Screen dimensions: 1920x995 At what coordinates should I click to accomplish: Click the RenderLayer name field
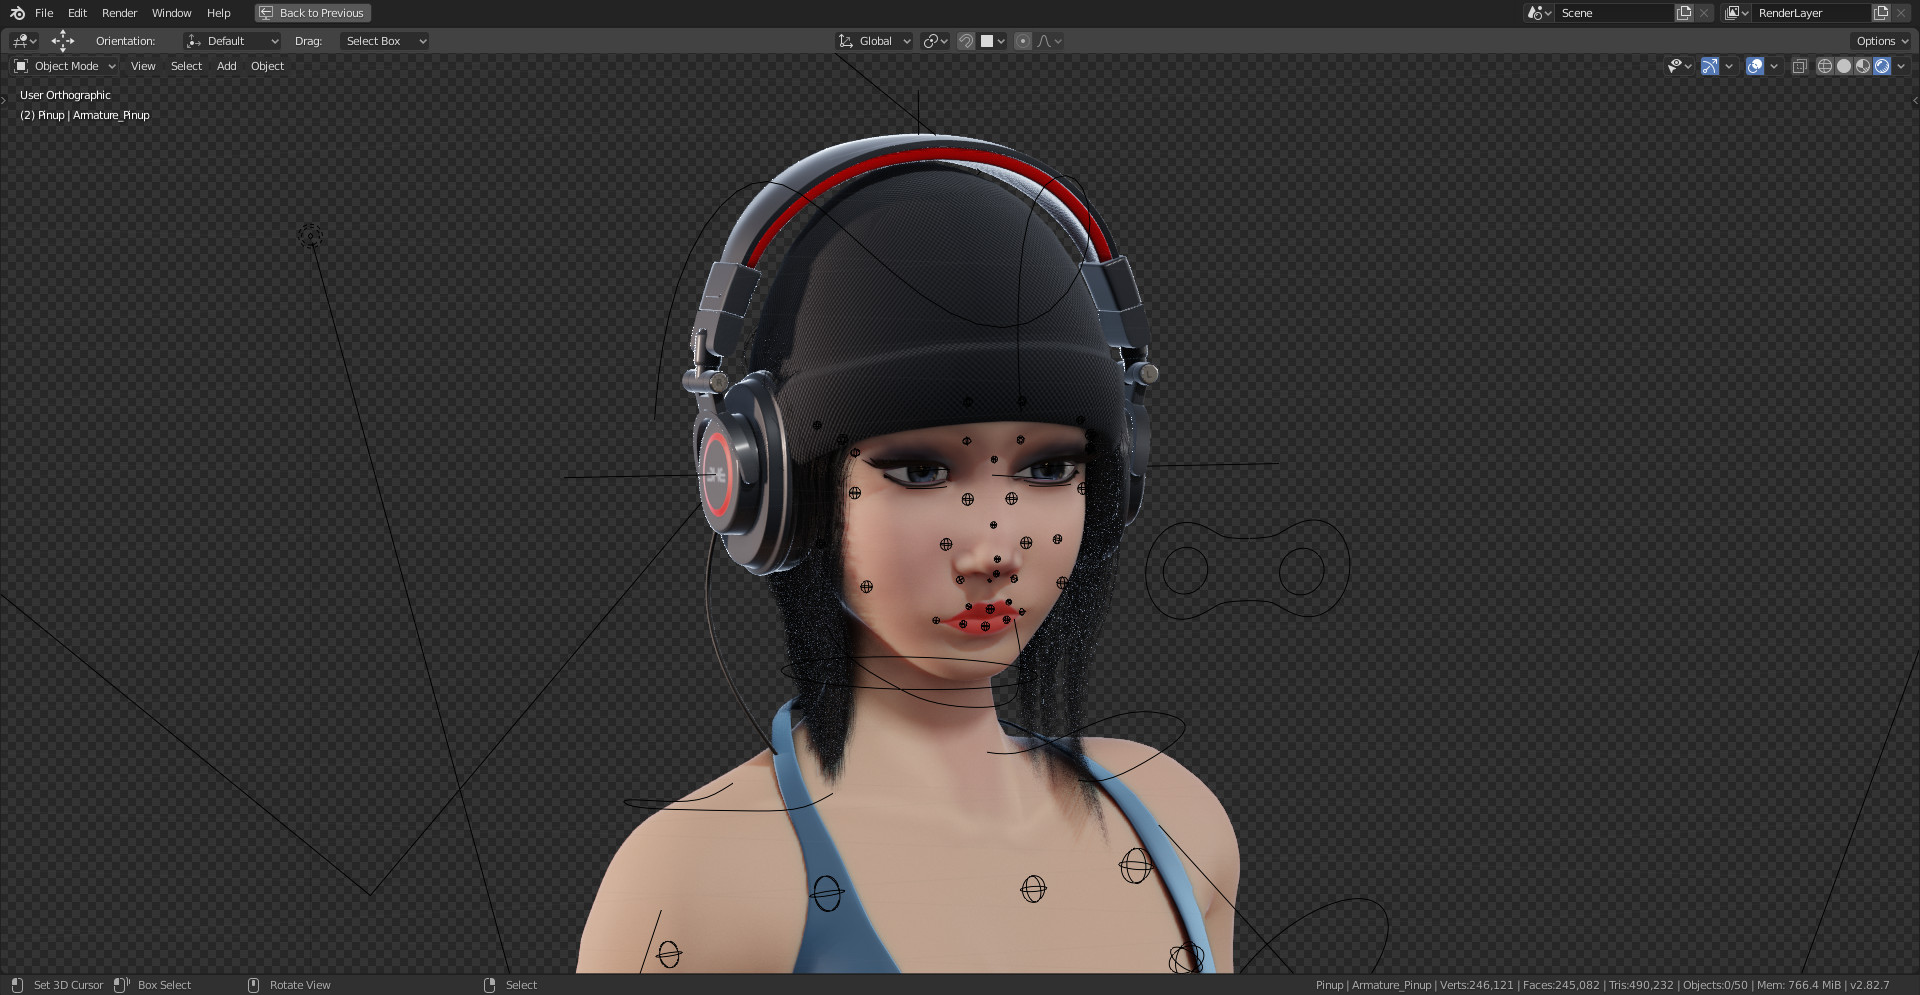1812,13
